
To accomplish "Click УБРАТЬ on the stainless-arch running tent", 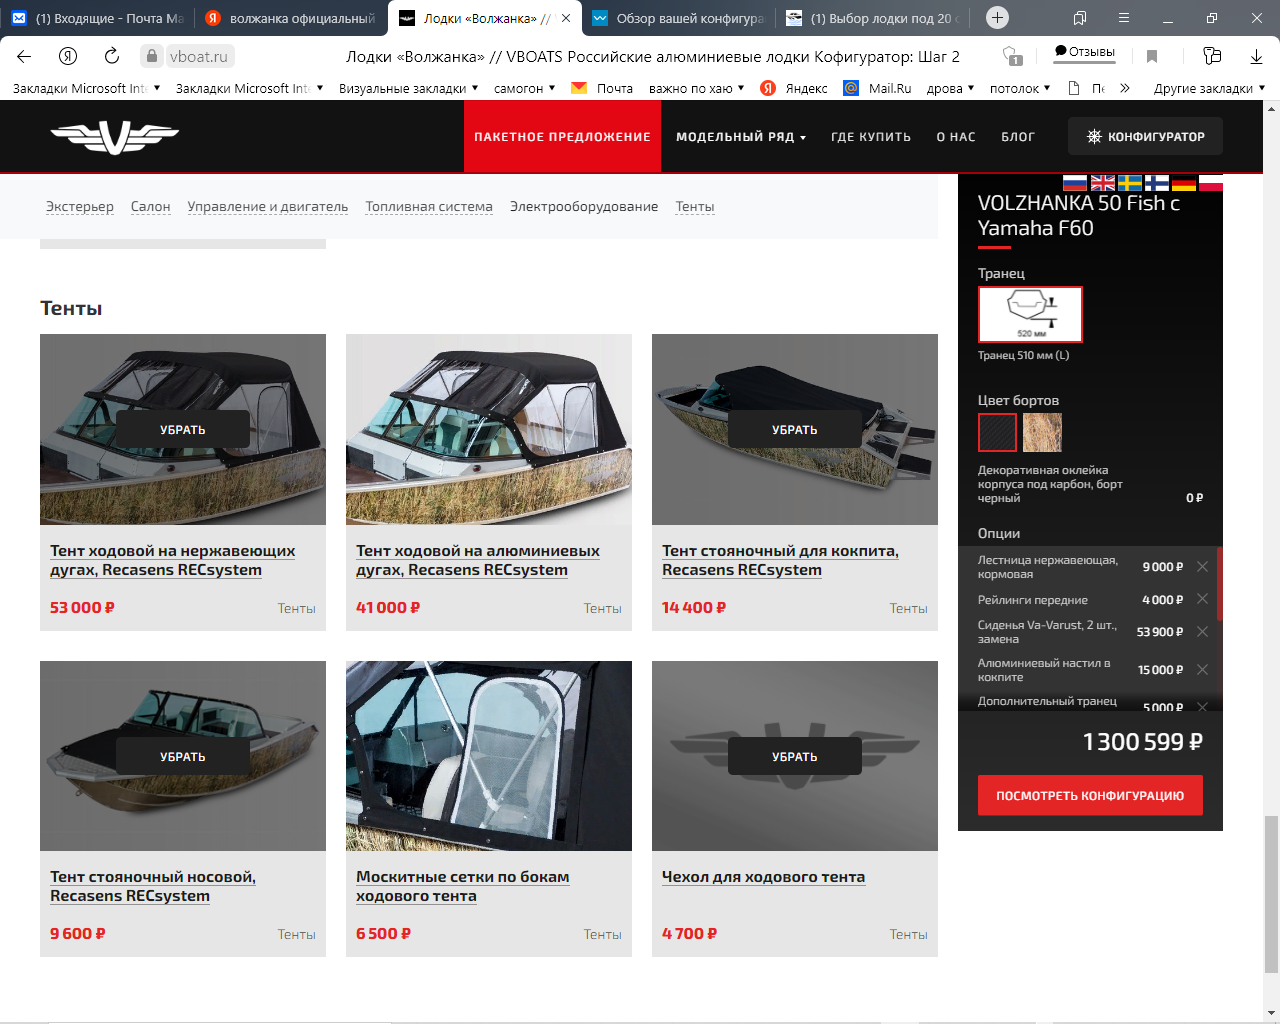I will click(x=183, y=429).
